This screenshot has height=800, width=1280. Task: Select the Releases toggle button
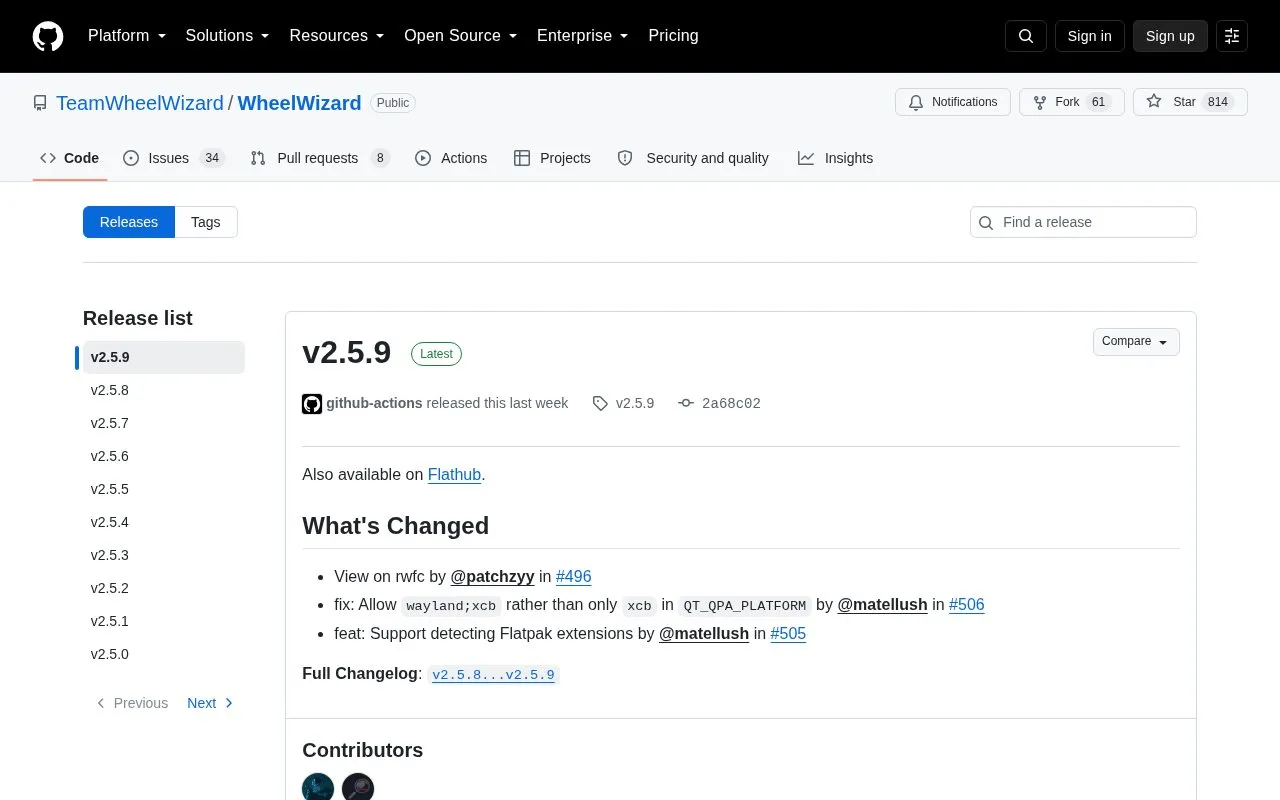pos(129,222)
